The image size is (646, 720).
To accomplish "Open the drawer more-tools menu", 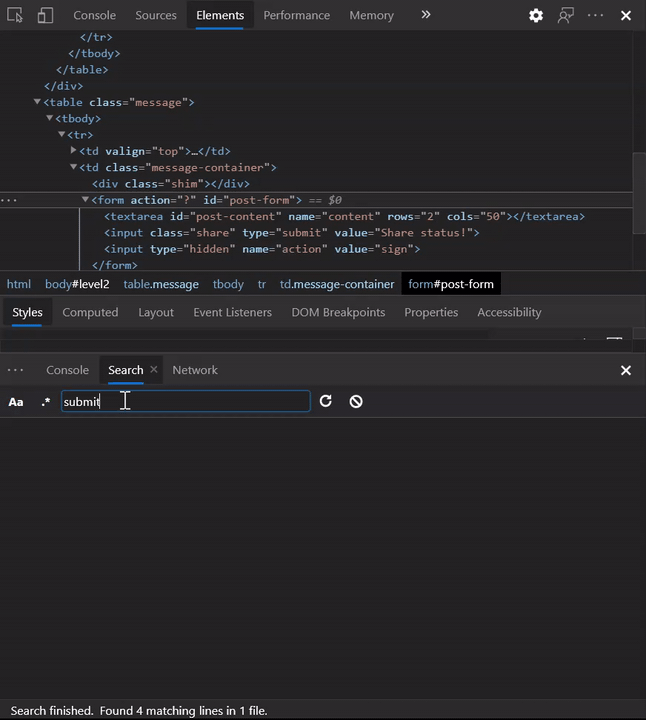I will point(16,370).
